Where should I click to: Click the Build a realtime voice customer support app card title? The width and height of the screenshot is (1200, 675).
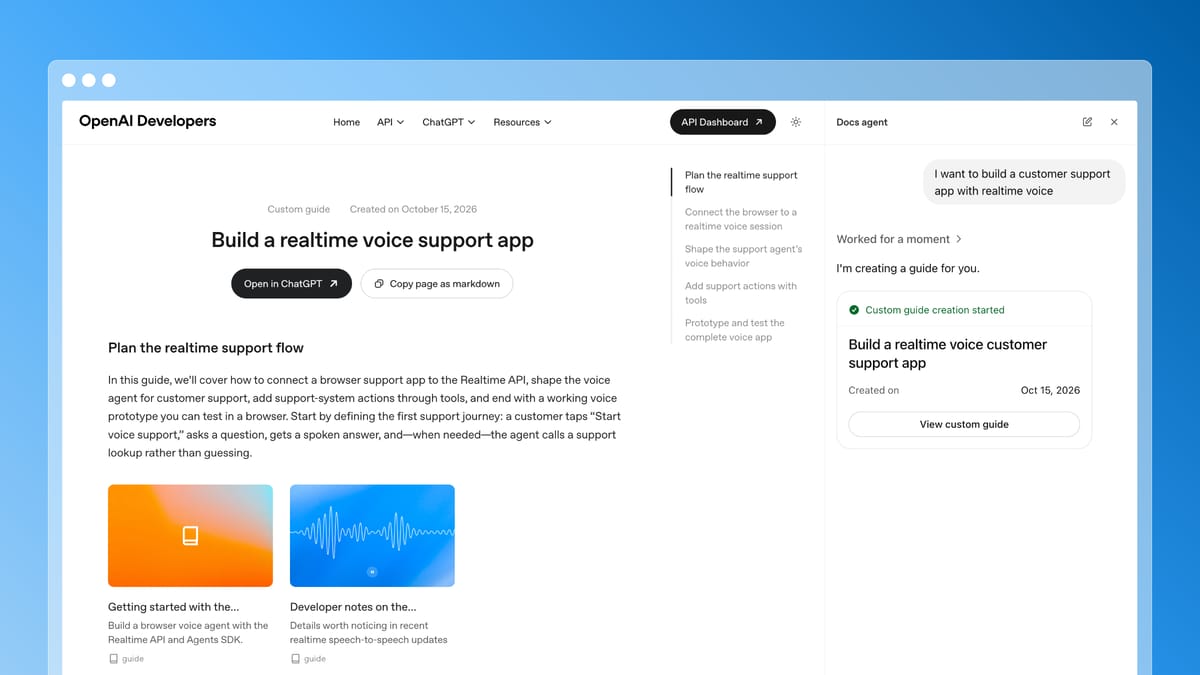coord(948,353)
